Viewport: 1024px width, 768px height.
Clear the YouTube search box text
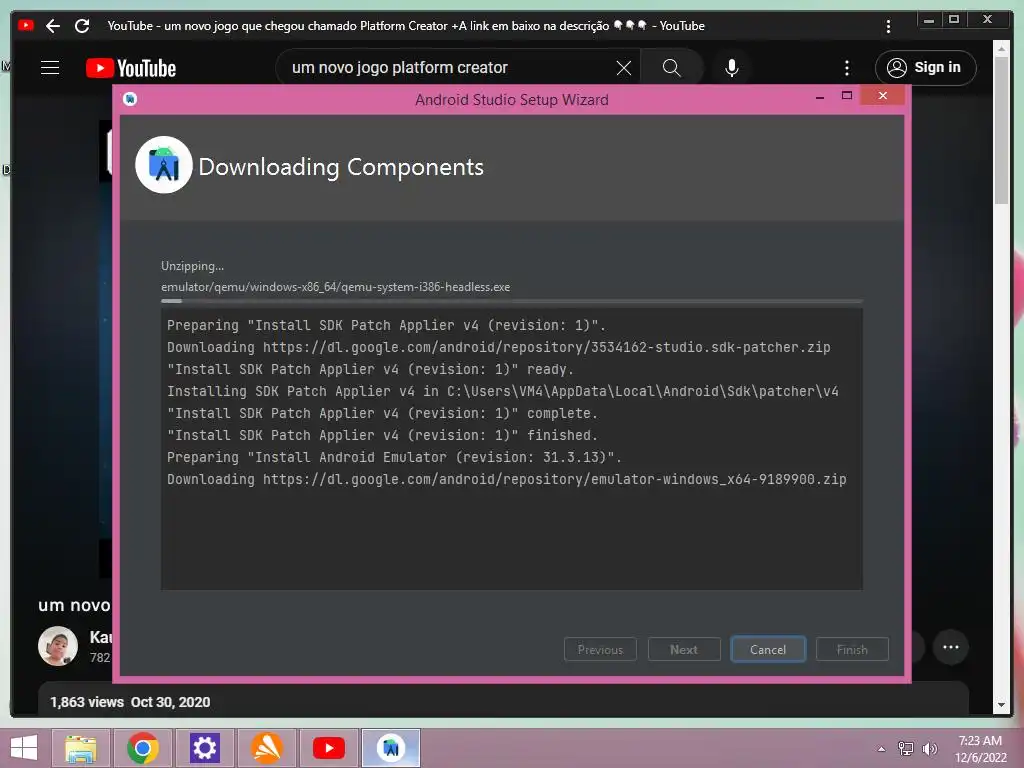(624, 68)
